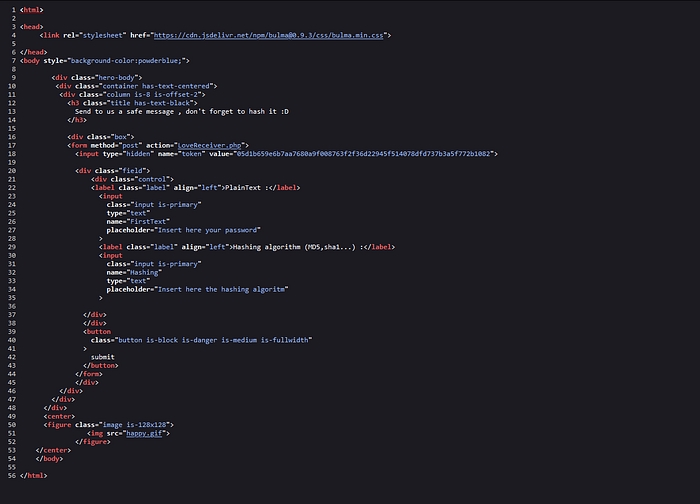This screenshot has height=504, width=700.
Task: Click the "Insert here your password" placeholder value
Action: click(x=216, y=229)
